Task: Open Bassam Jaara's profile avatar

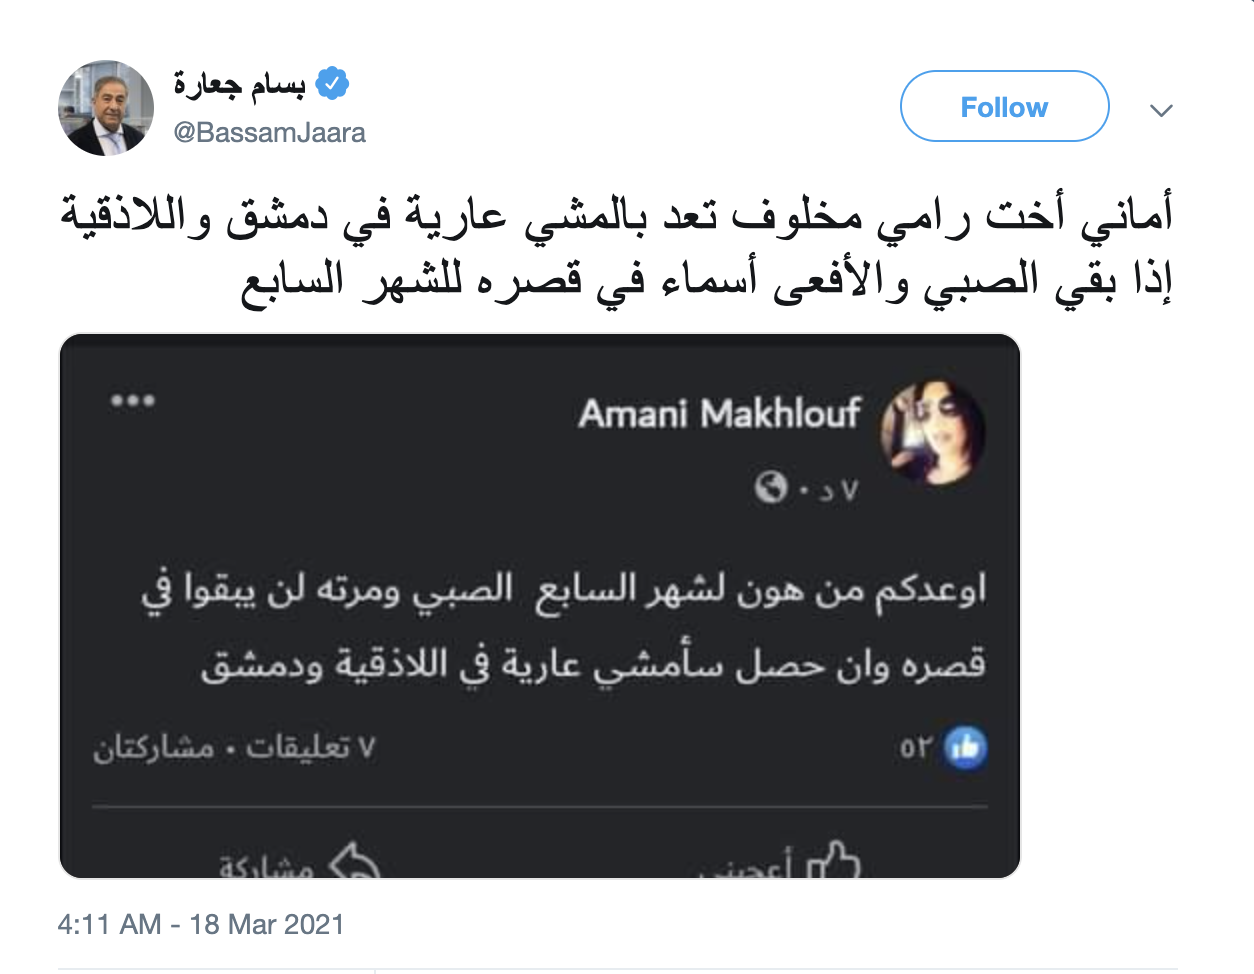Action: [x=106, y=108]
